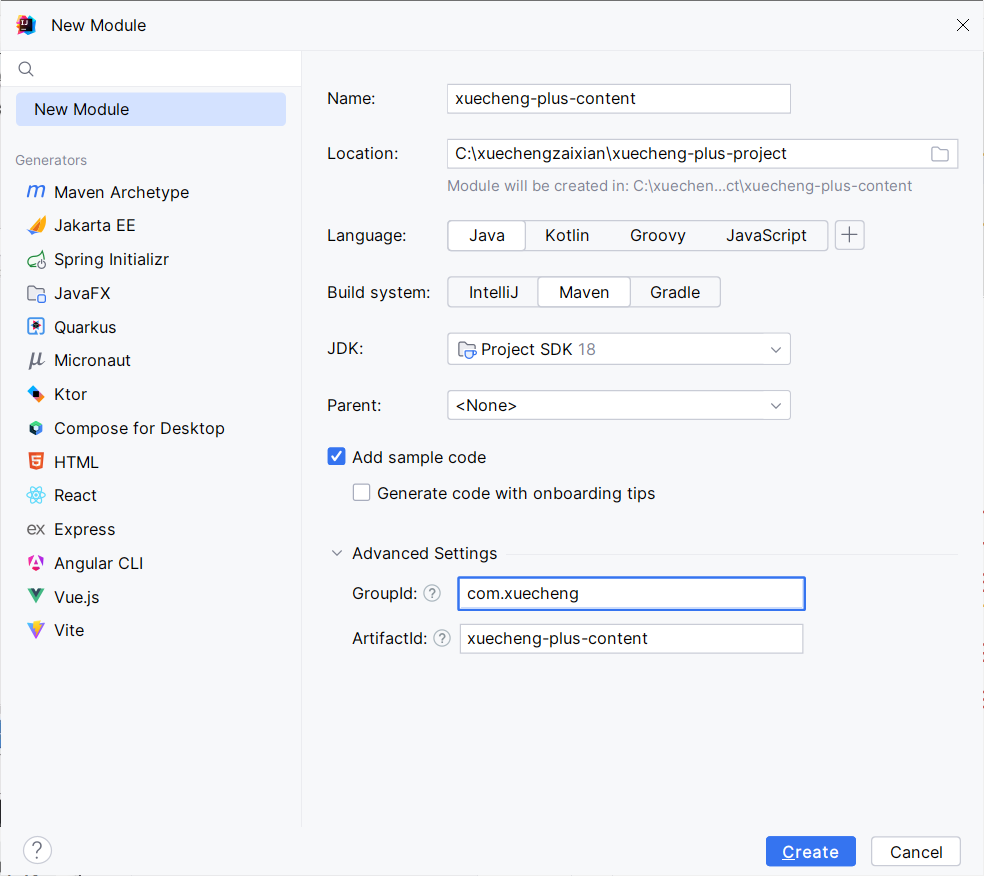Screen dimensions: 984x876
Task: Click the Express ex icon
Action: point(36,530)
